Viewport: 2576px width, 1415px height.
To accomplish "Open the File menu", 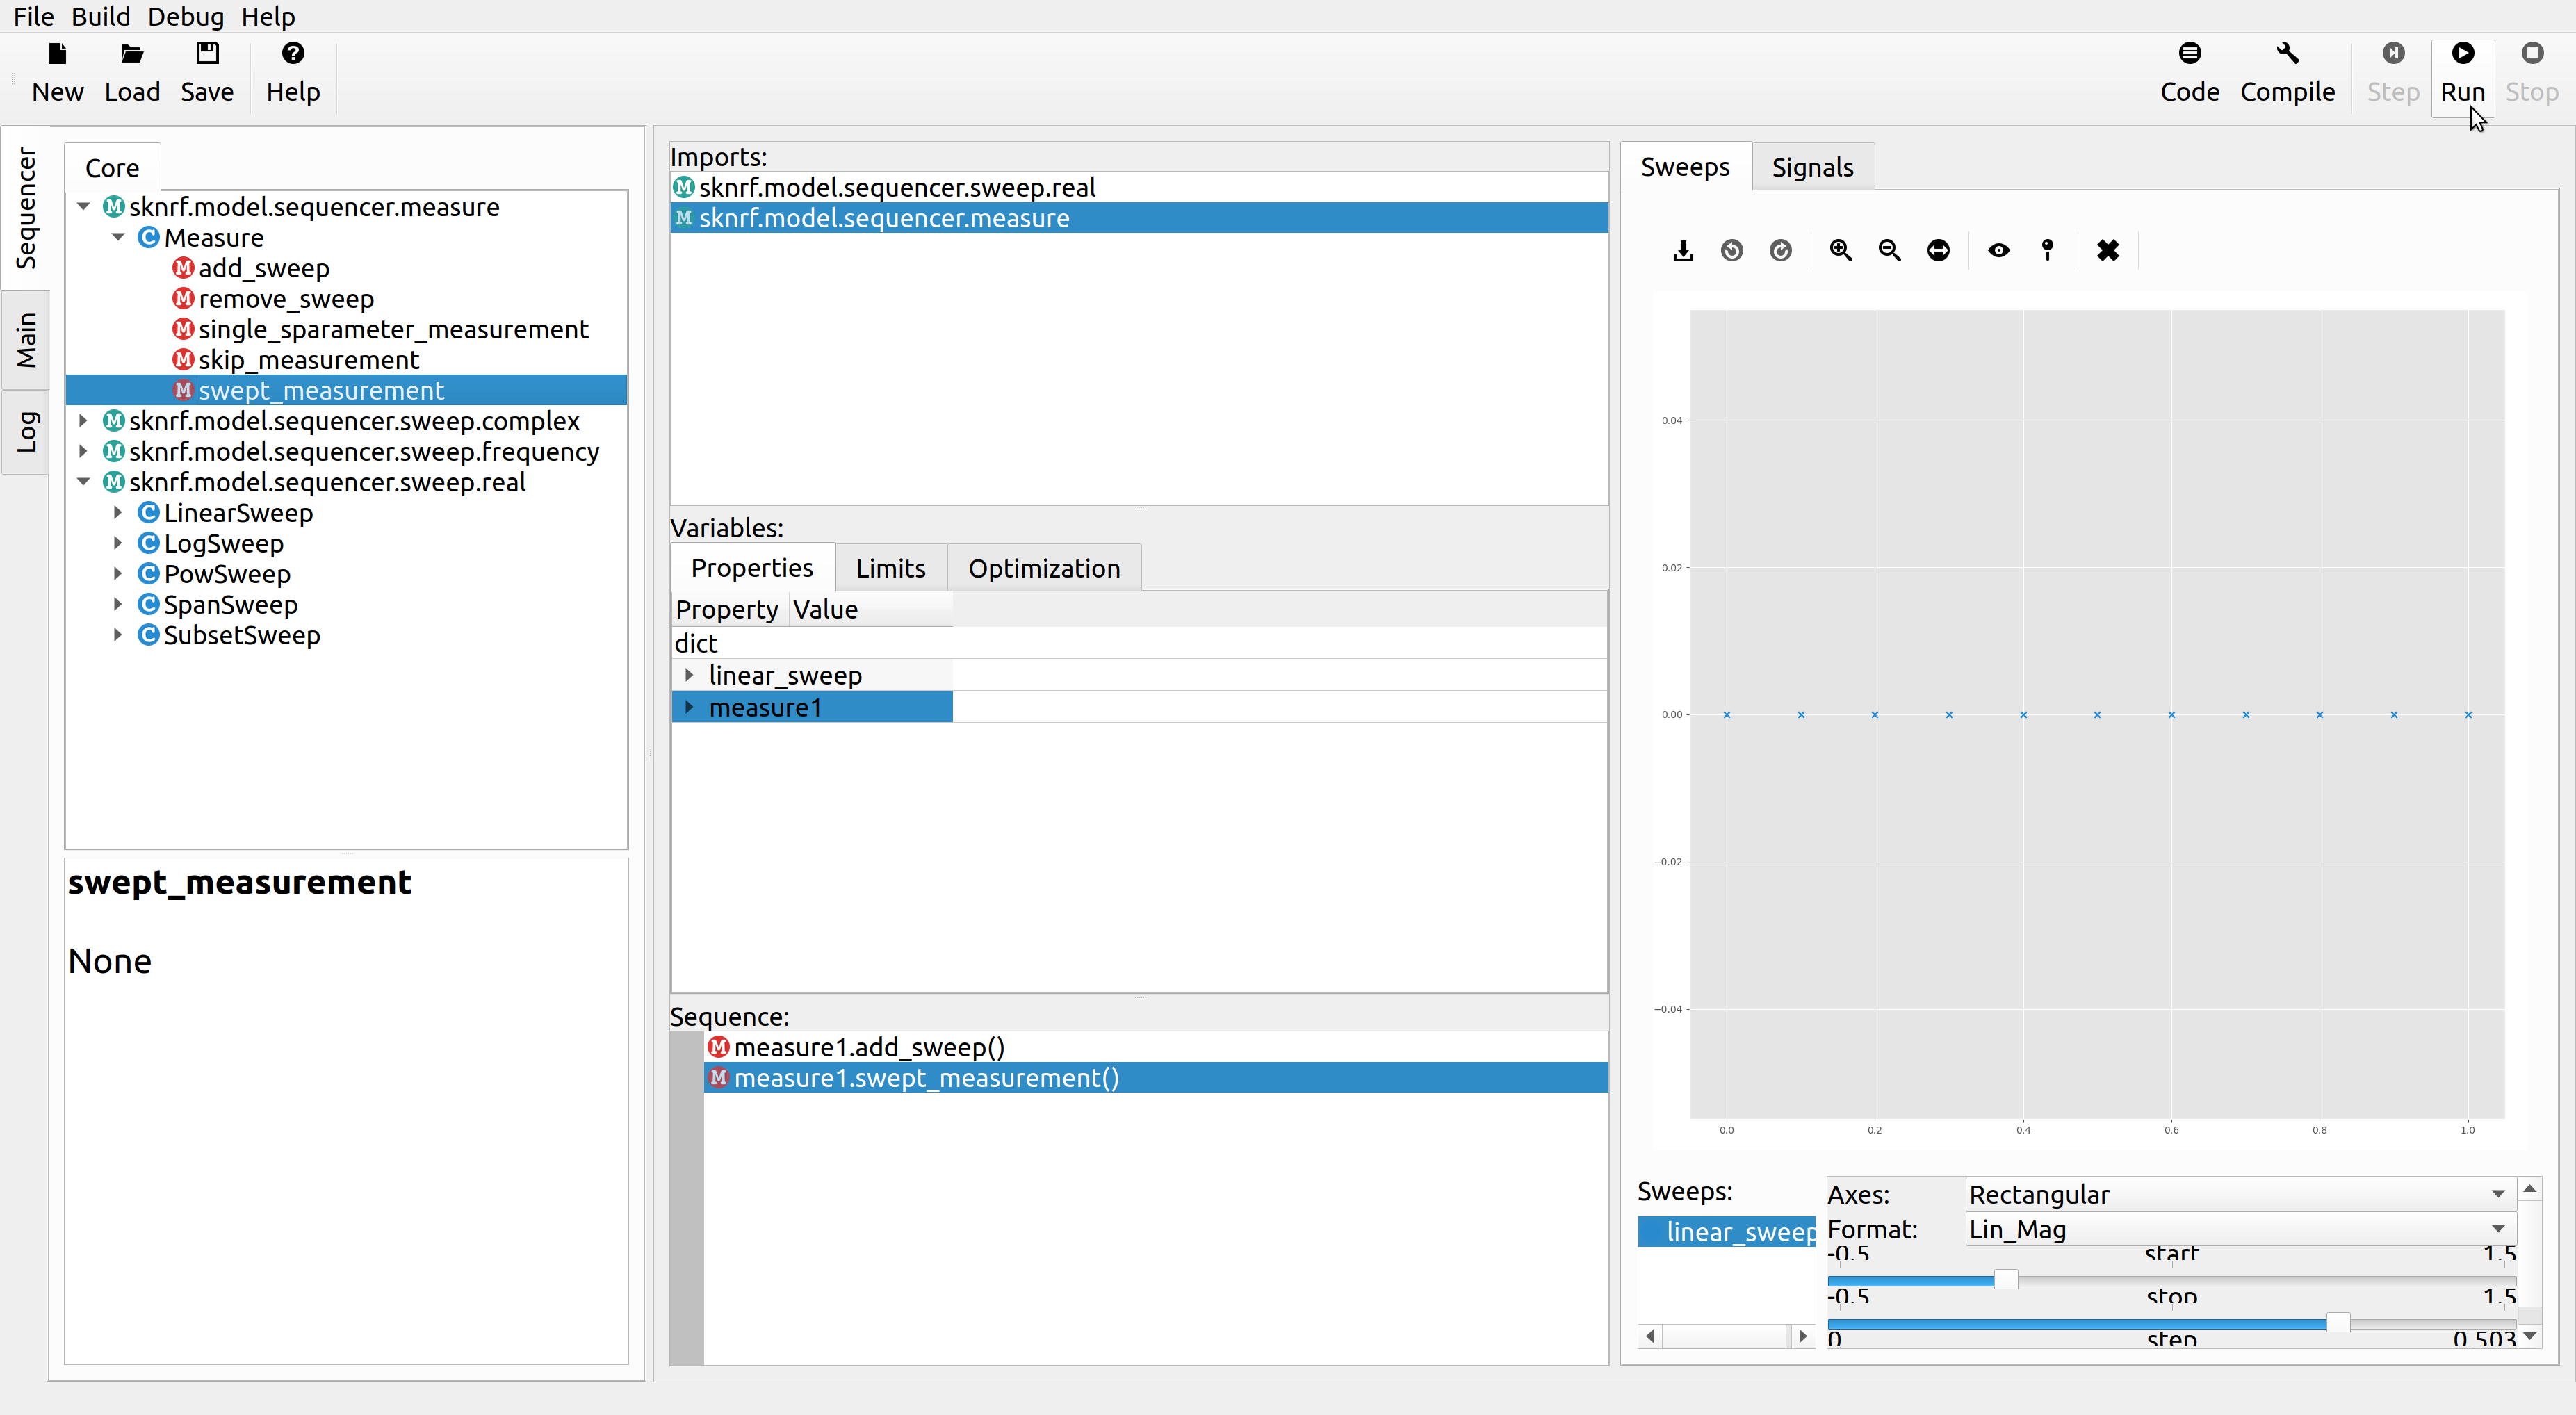I will tap(33, 16).
